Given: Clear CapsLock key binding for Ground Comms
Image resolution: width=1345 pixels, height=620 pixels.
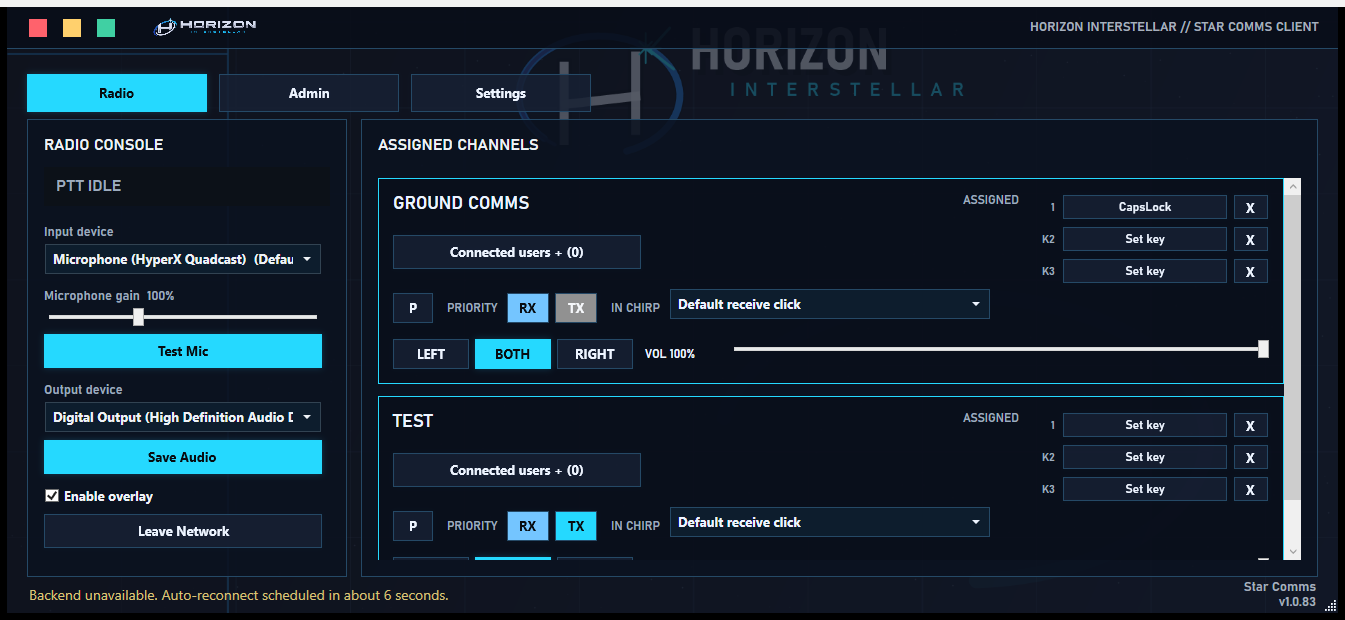Looking at the screenshot, I should point(1250,207).
